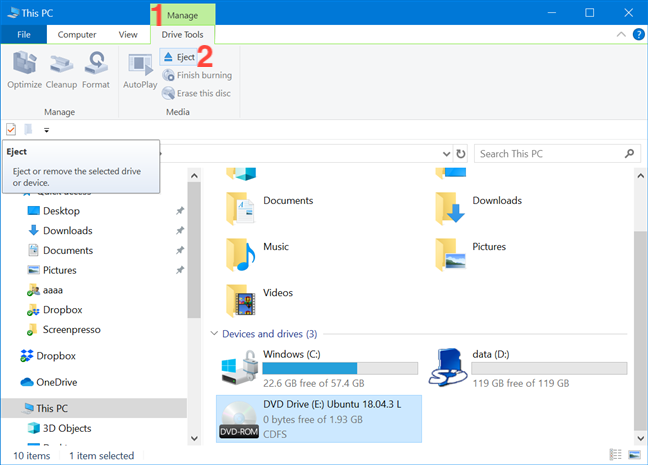The width and height of the screenshot is (648, 465).
Task: Click the navigation pane scroll down arrow
Action: 194,438
